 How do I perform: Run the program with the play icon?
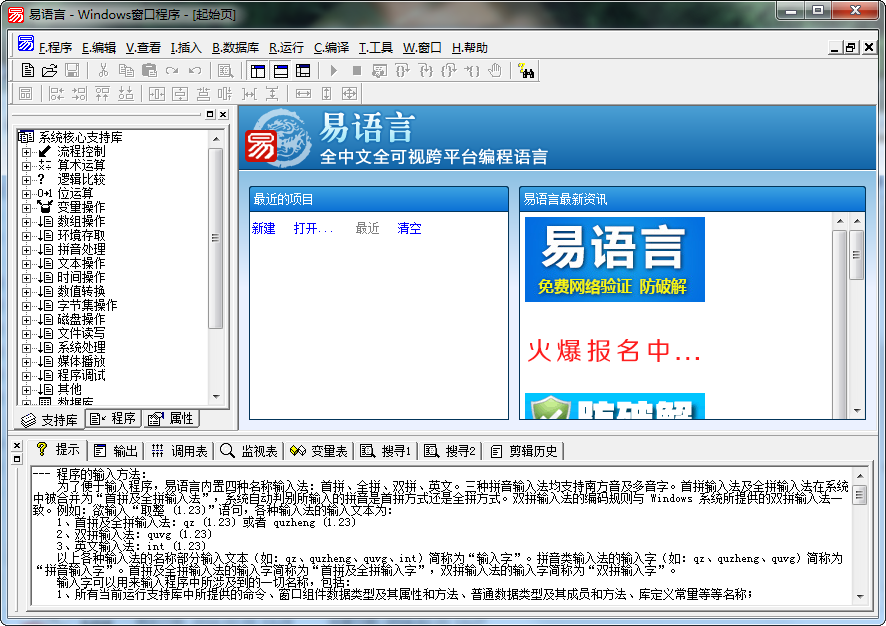pos(333,70)
